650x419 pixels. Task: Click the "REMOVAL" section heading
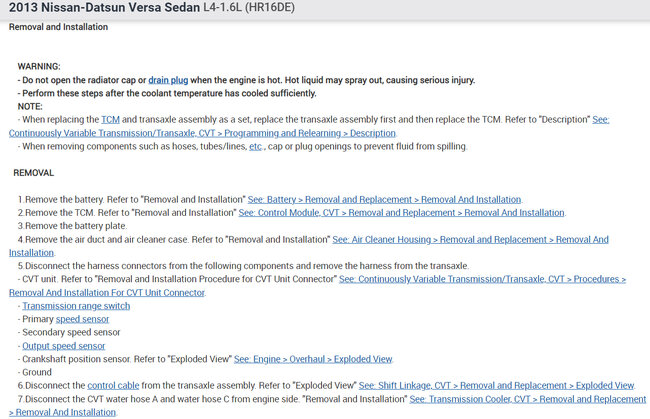[34, 173]
